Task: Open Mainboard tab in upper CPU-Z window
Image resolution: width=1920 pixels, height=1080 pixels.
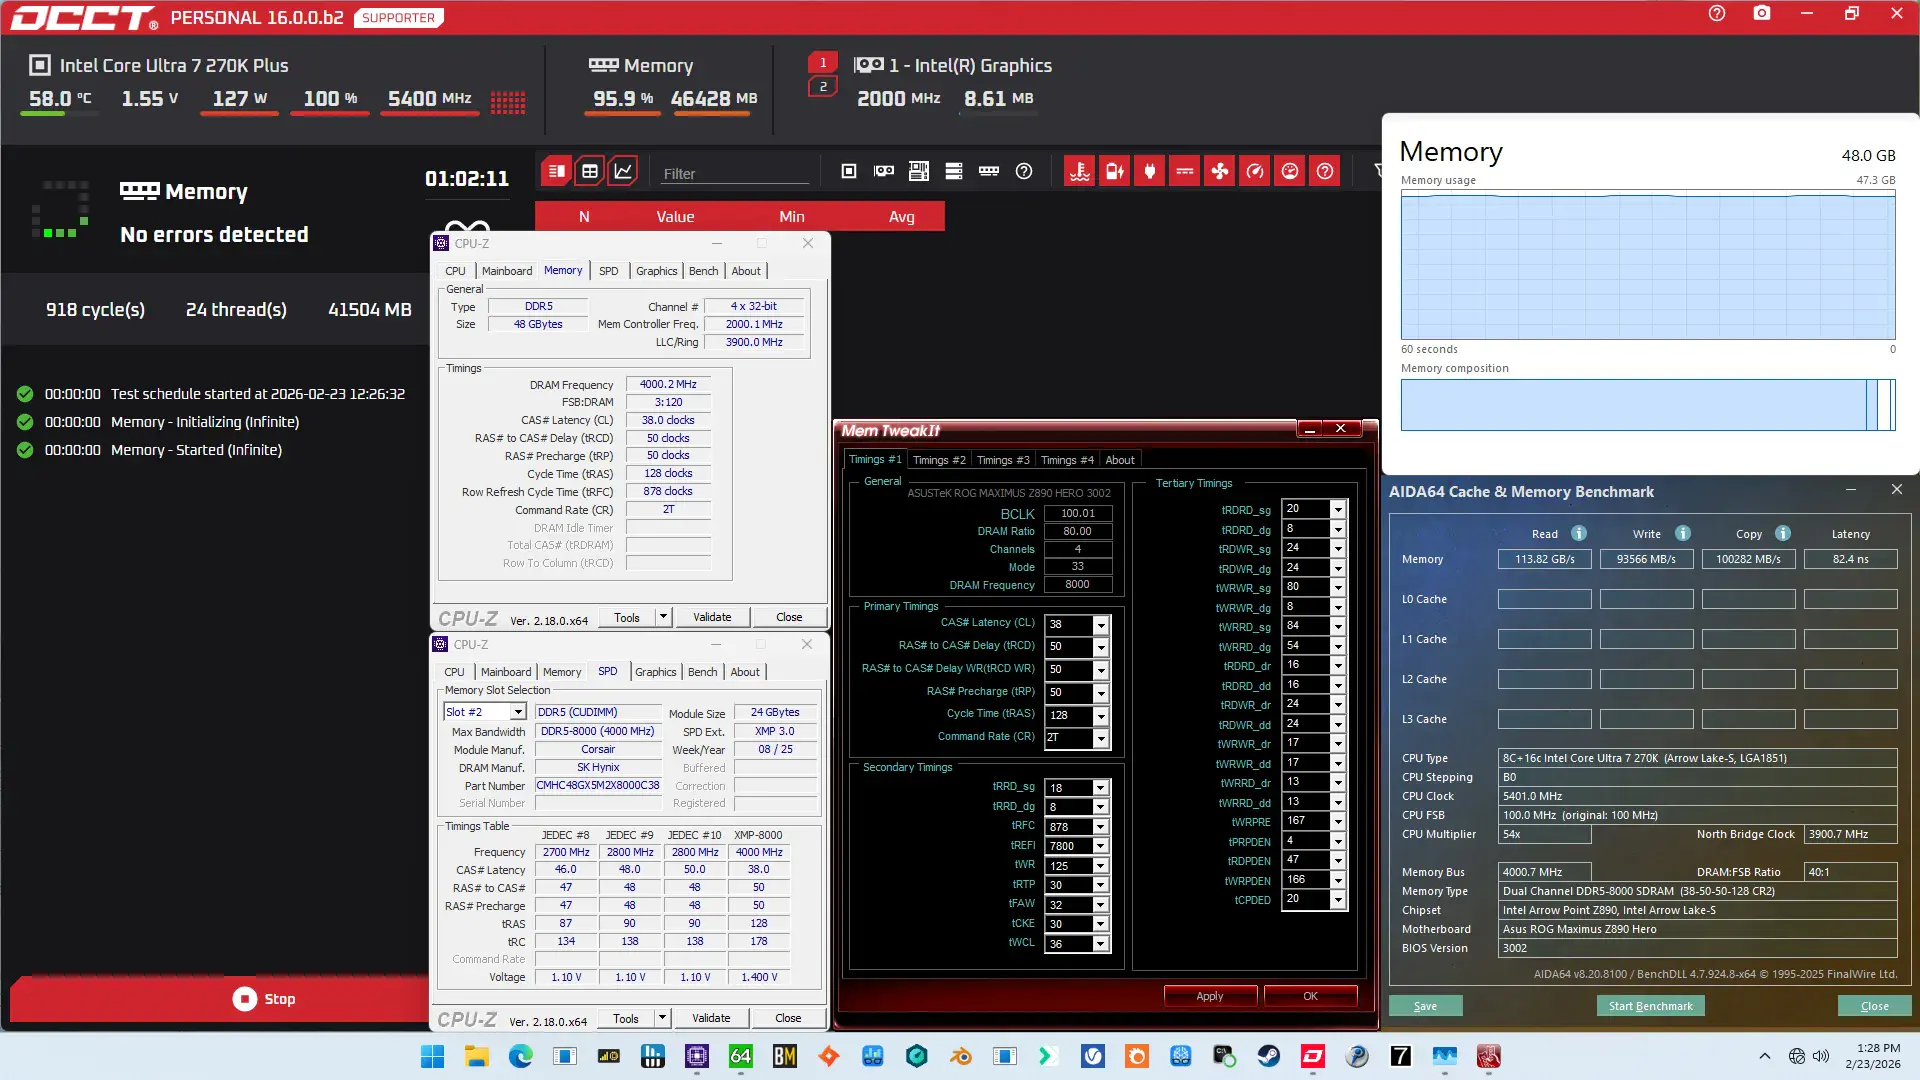Action: [506, 271]
